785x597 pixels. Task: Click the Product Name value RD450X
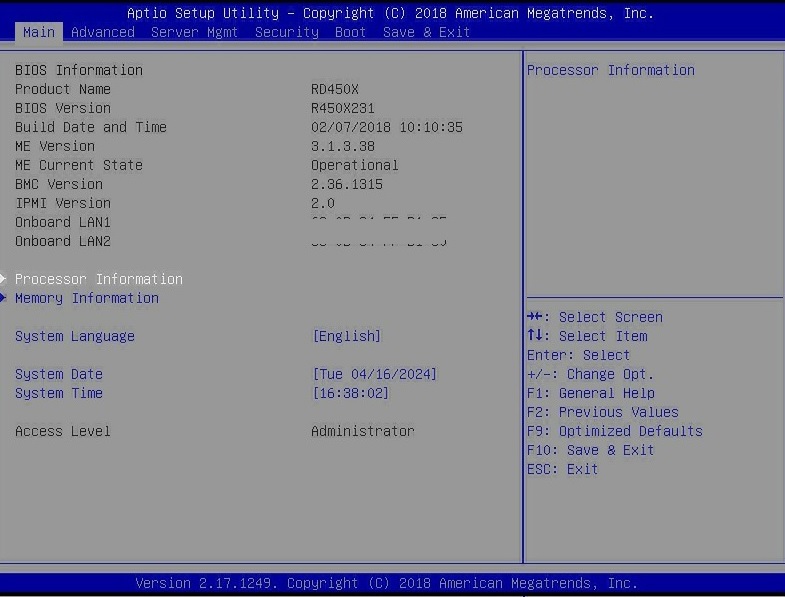point(335,89)
